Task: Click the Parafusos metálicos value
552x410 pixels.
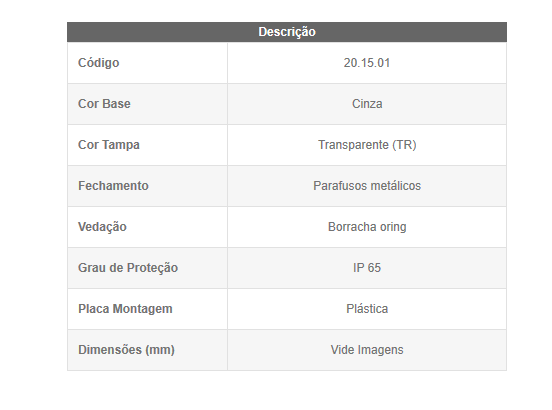Action: pos(367,186)
